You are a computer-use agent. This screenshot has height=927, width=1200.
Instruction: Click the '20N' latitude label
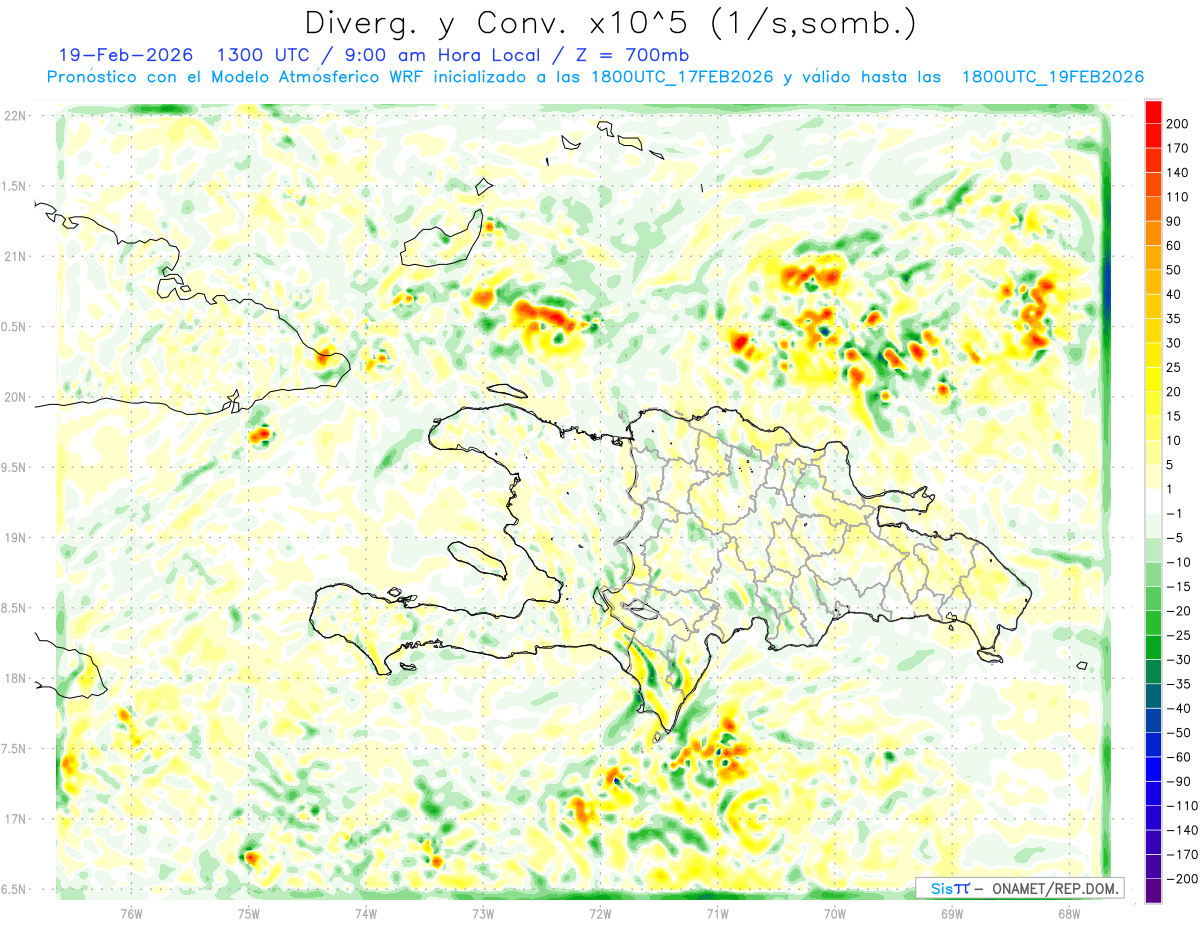pyautogui.click(x=15, y=397)
